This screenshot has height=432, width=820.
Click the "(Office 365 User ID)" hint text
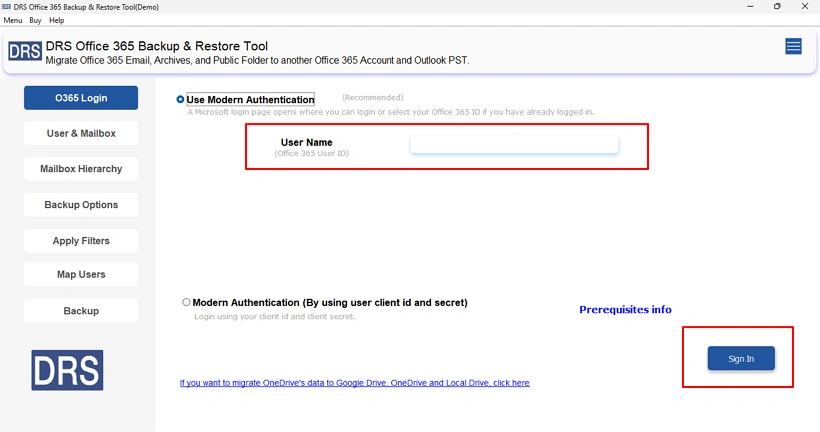pos(311,153)
